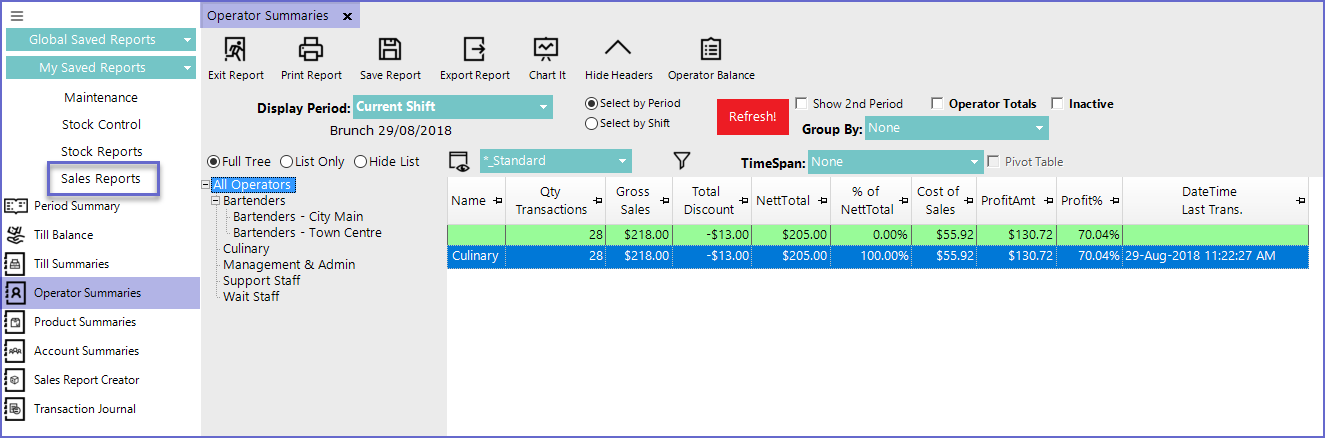Enable the Show 2nd Period checkbox
This screenshot has height=438, width=1325.
click(801, 103)
